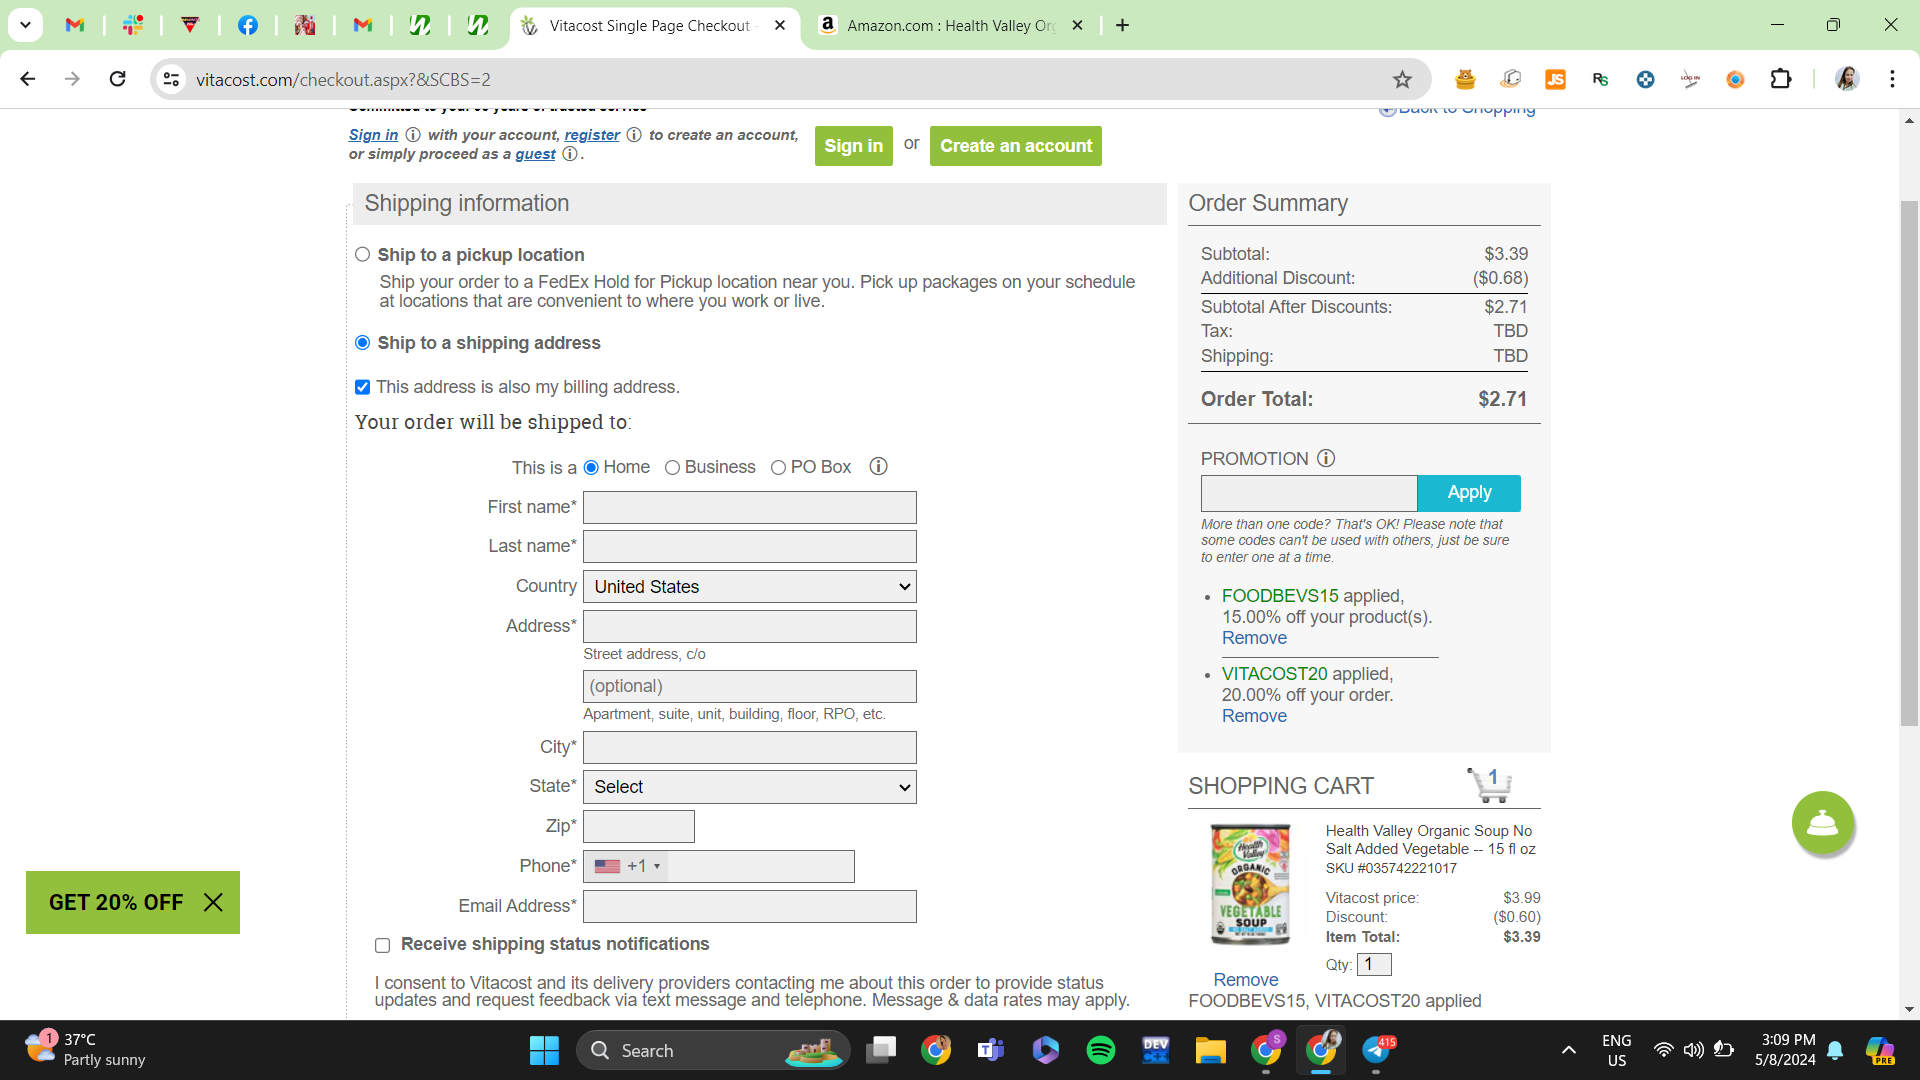Open the Country dropdown

coord(750,587)
